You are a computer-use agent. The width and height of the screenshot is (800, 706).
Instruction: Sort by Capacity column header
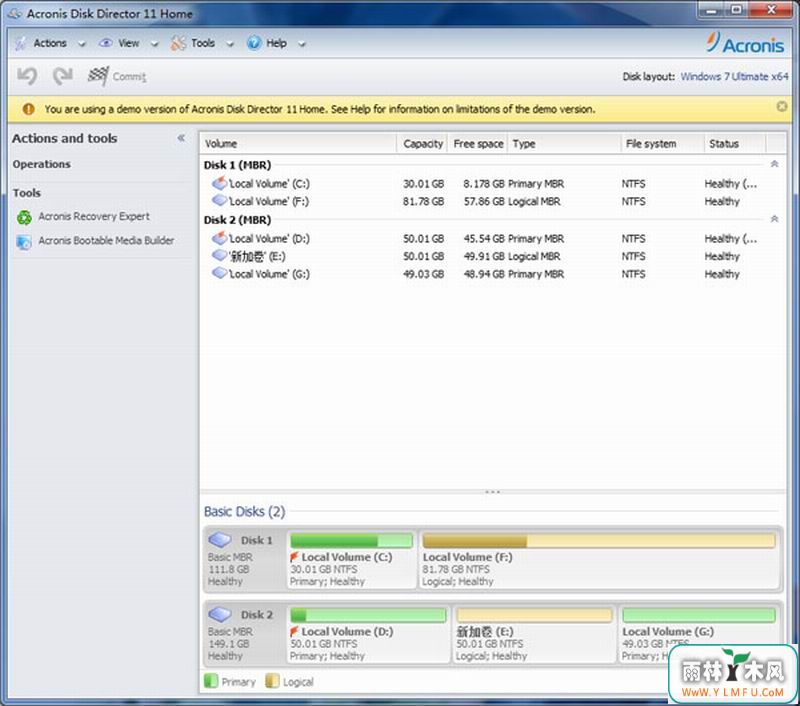(422, 144)
